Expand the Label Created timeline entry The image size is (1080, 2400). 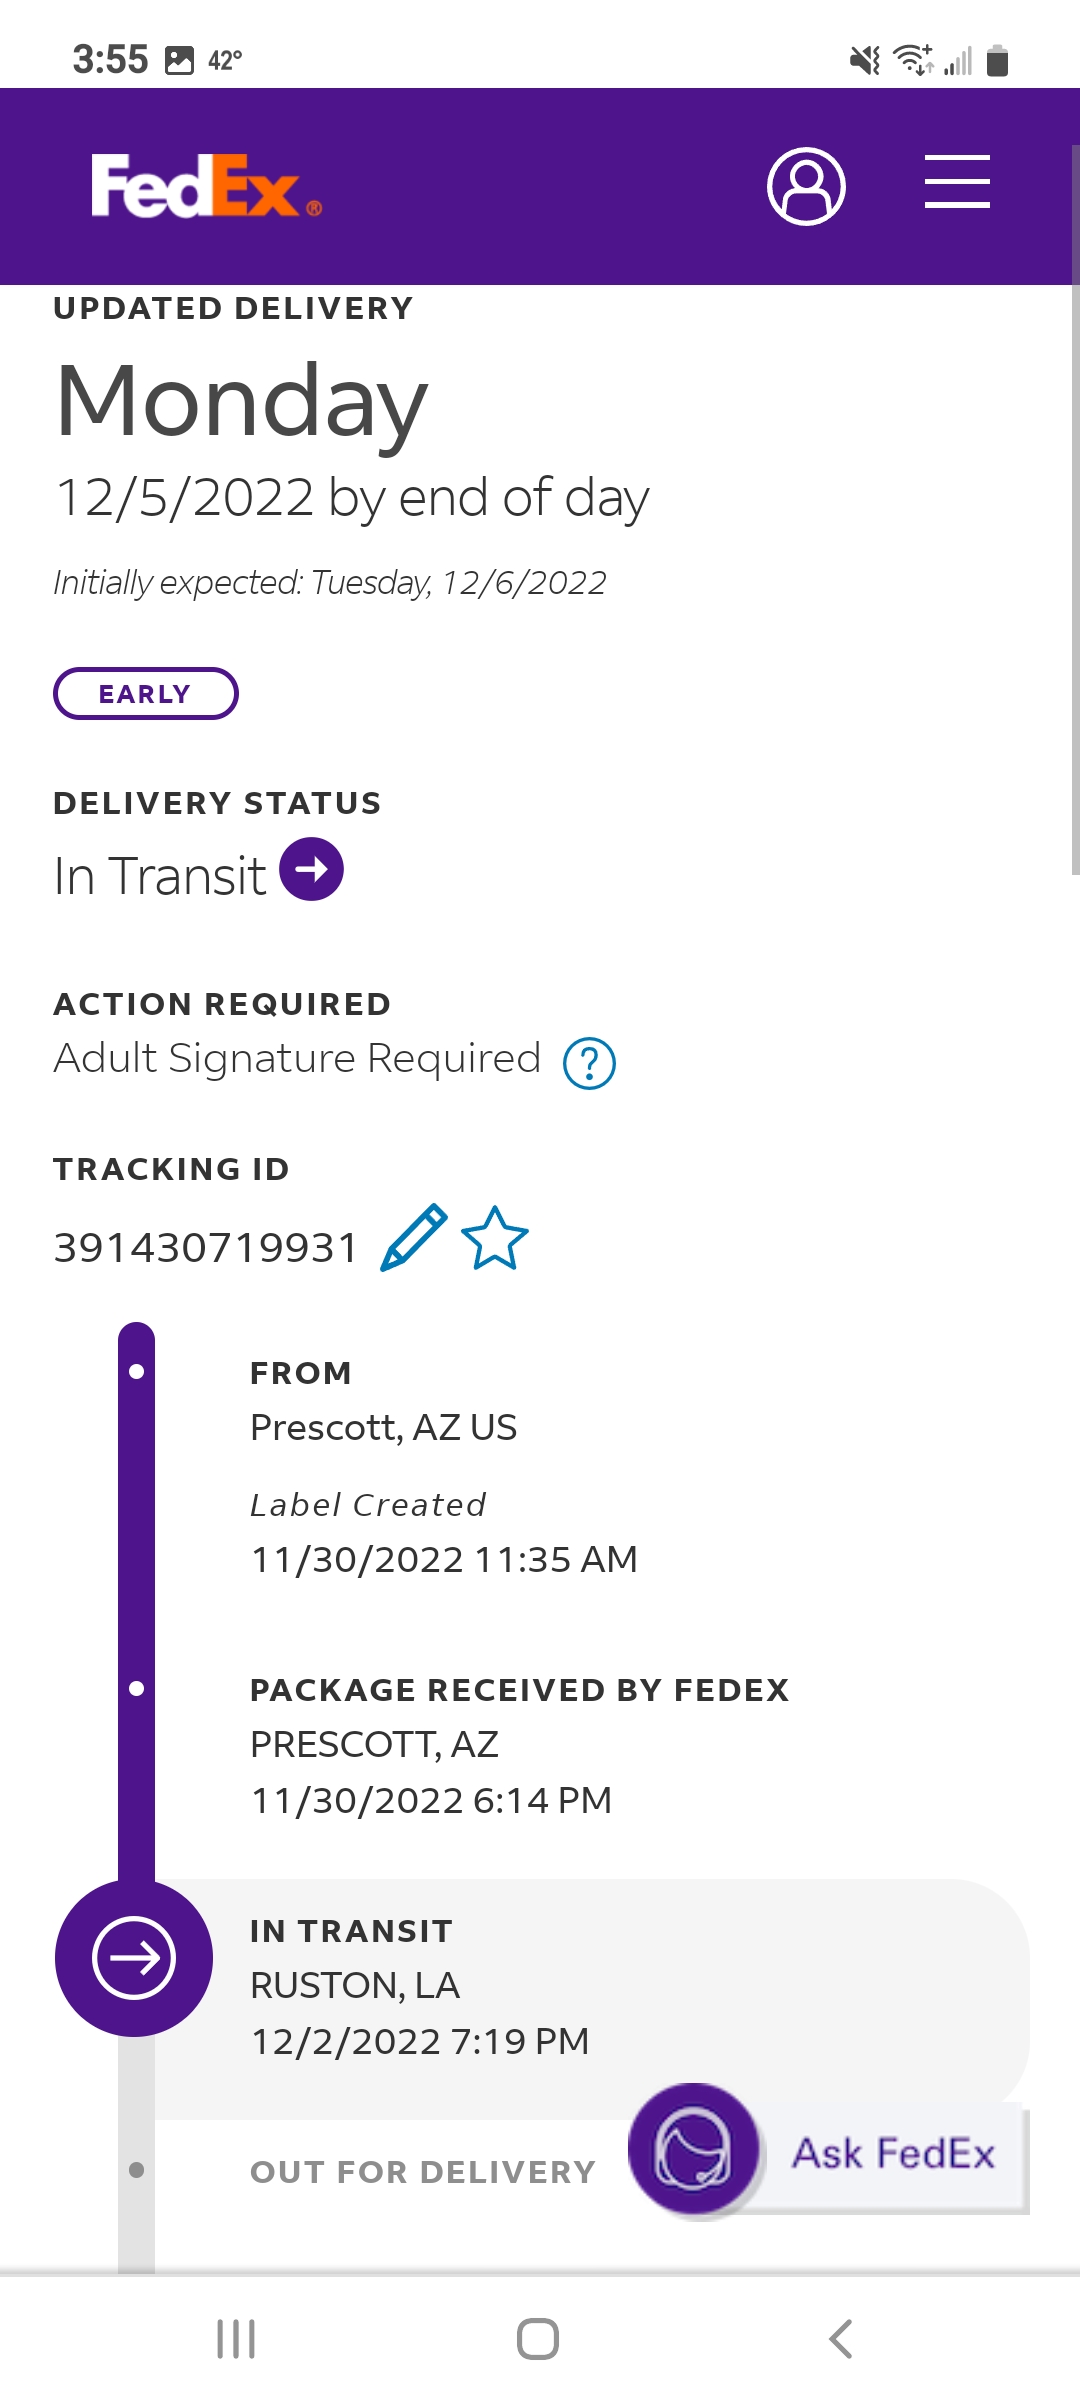(x=367, y=1504)
